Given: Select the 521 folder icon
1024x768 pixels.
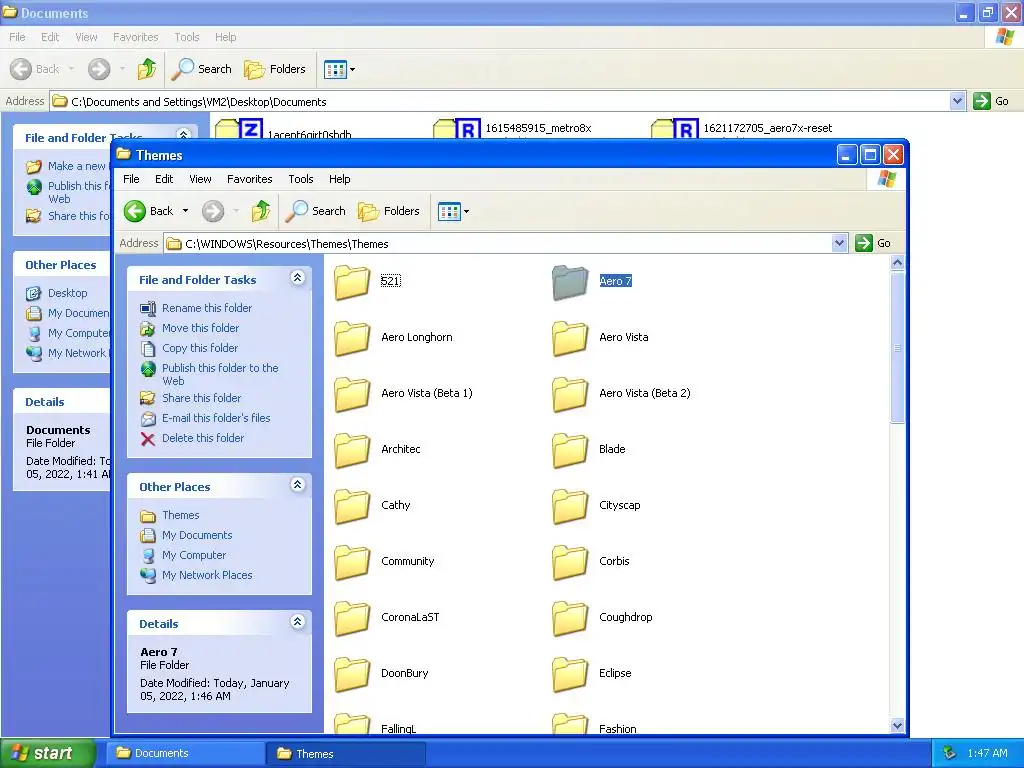Looking at the screenshot, I should (x=352, y=282).
